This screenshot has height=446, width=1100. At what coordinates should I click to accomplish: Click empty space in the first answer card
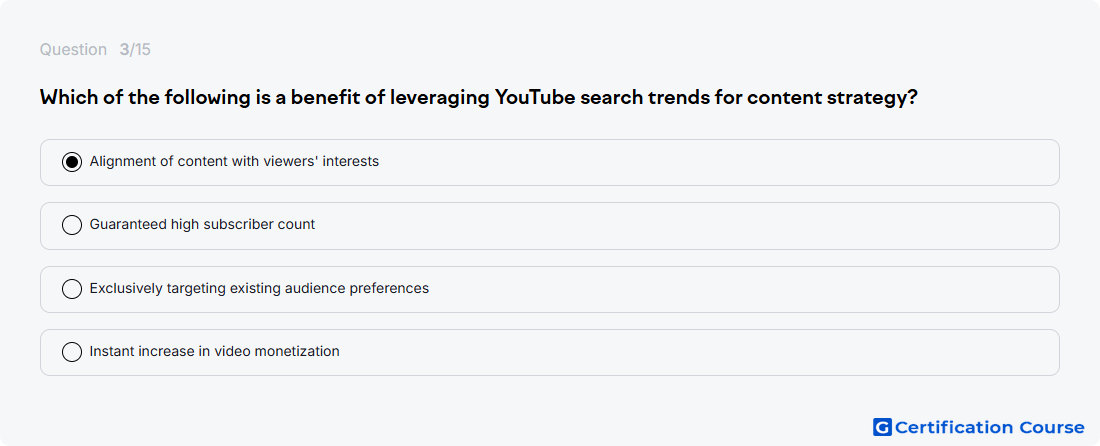[x=702, y=163]
